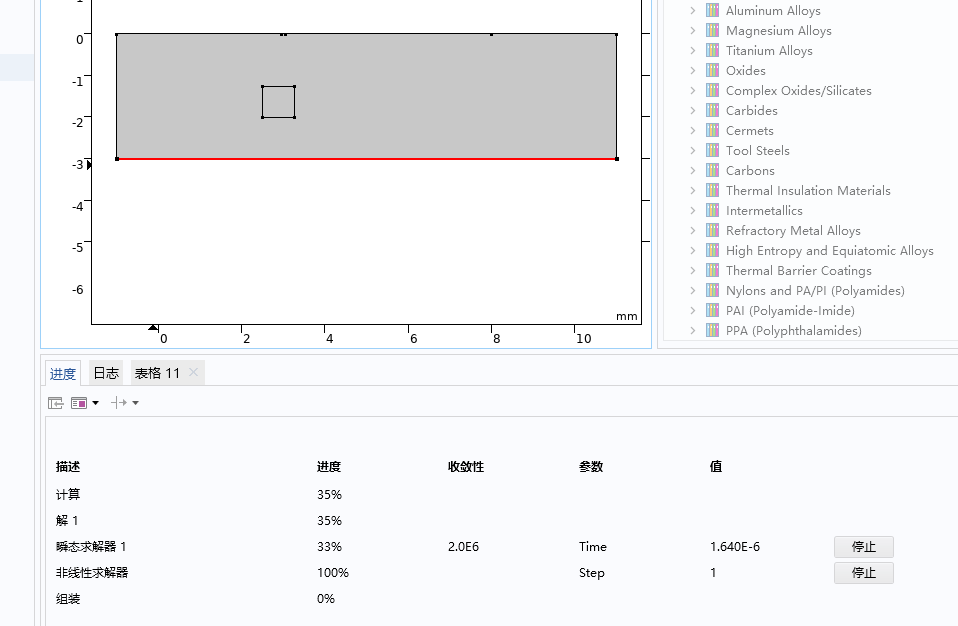
Task: Expand the Thermal Barrier Coatings node
Action: pos(693,271)
